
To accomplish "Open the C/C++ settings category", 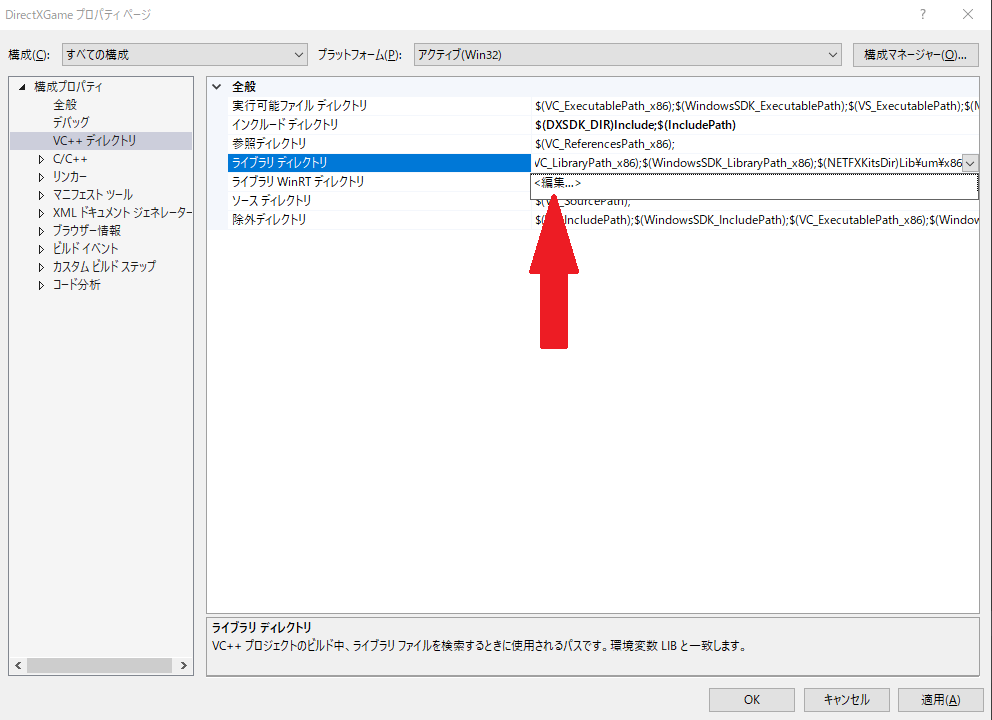I will point(70,159).
